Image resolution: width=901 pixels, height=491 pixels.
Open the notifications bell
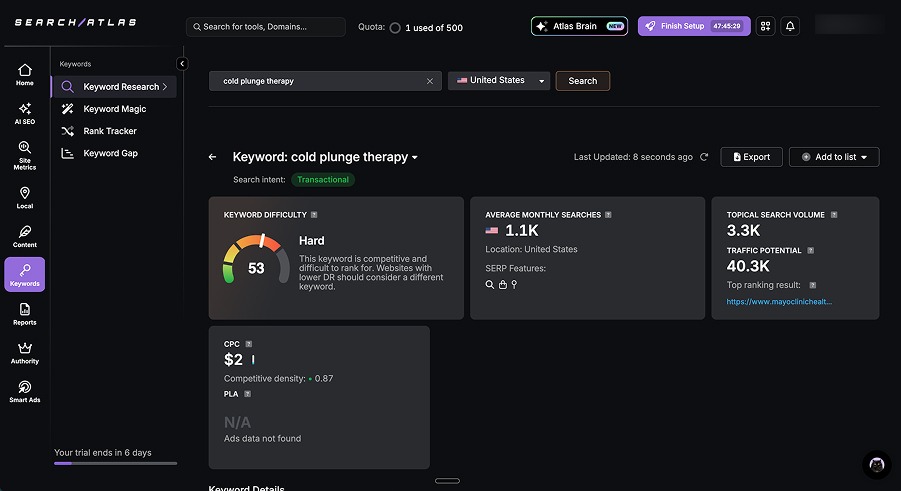tap(790, 26)
